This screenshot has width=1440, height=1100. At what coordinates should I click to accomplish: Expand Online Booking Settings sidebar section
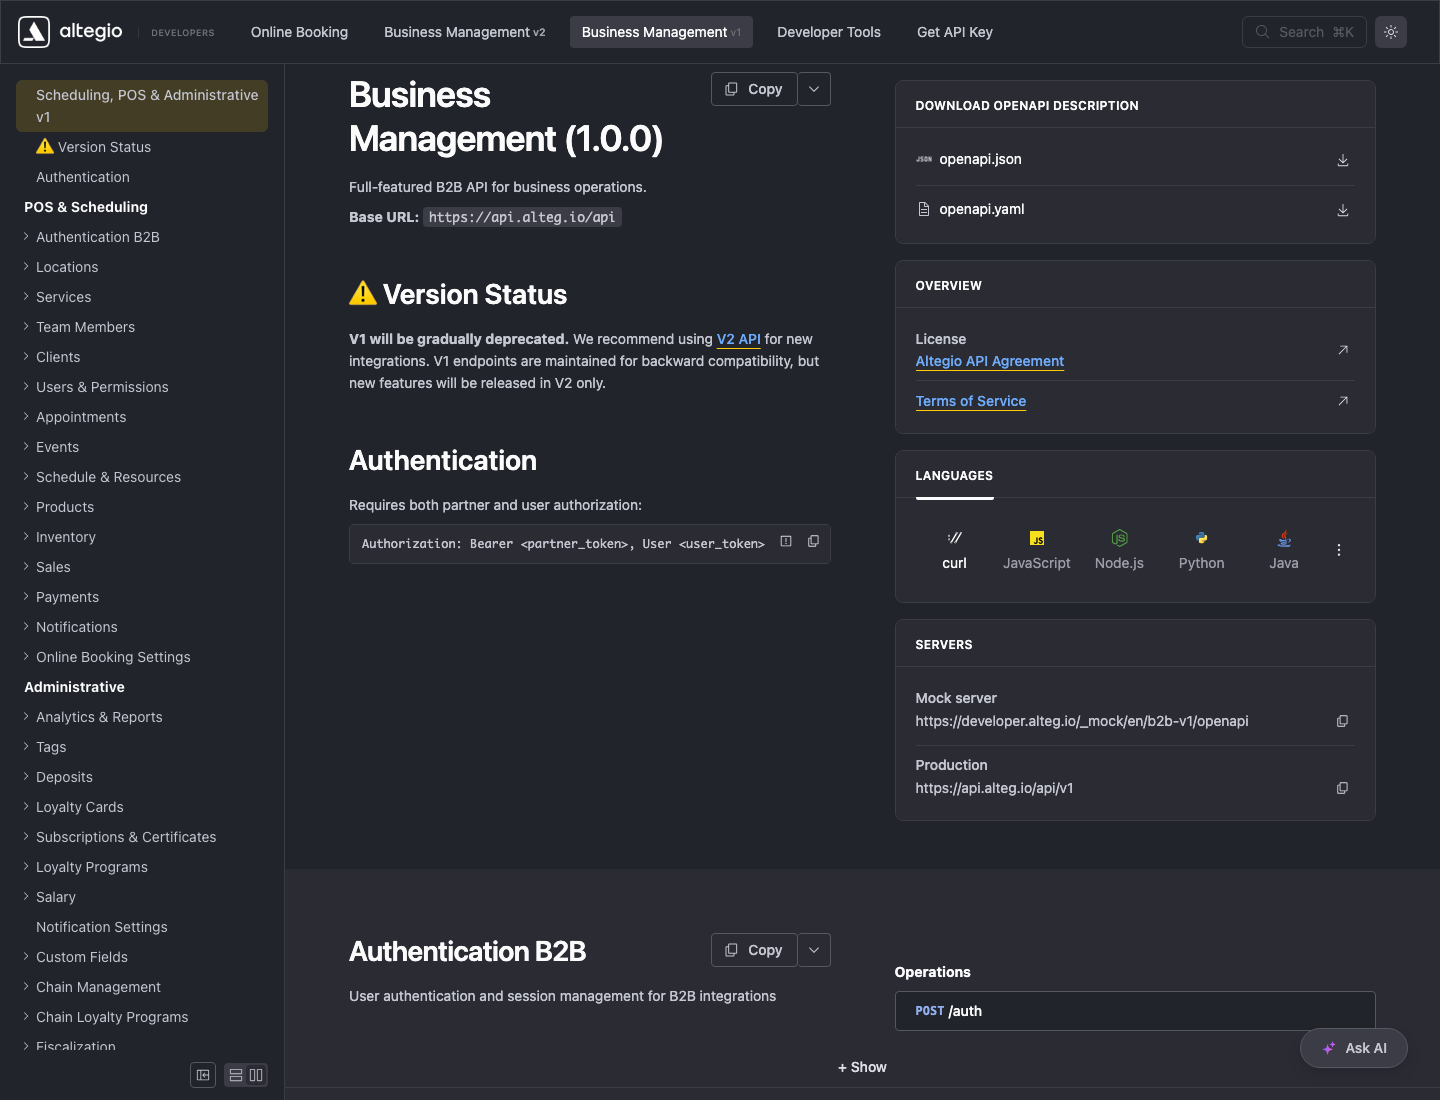click(113, 657)
